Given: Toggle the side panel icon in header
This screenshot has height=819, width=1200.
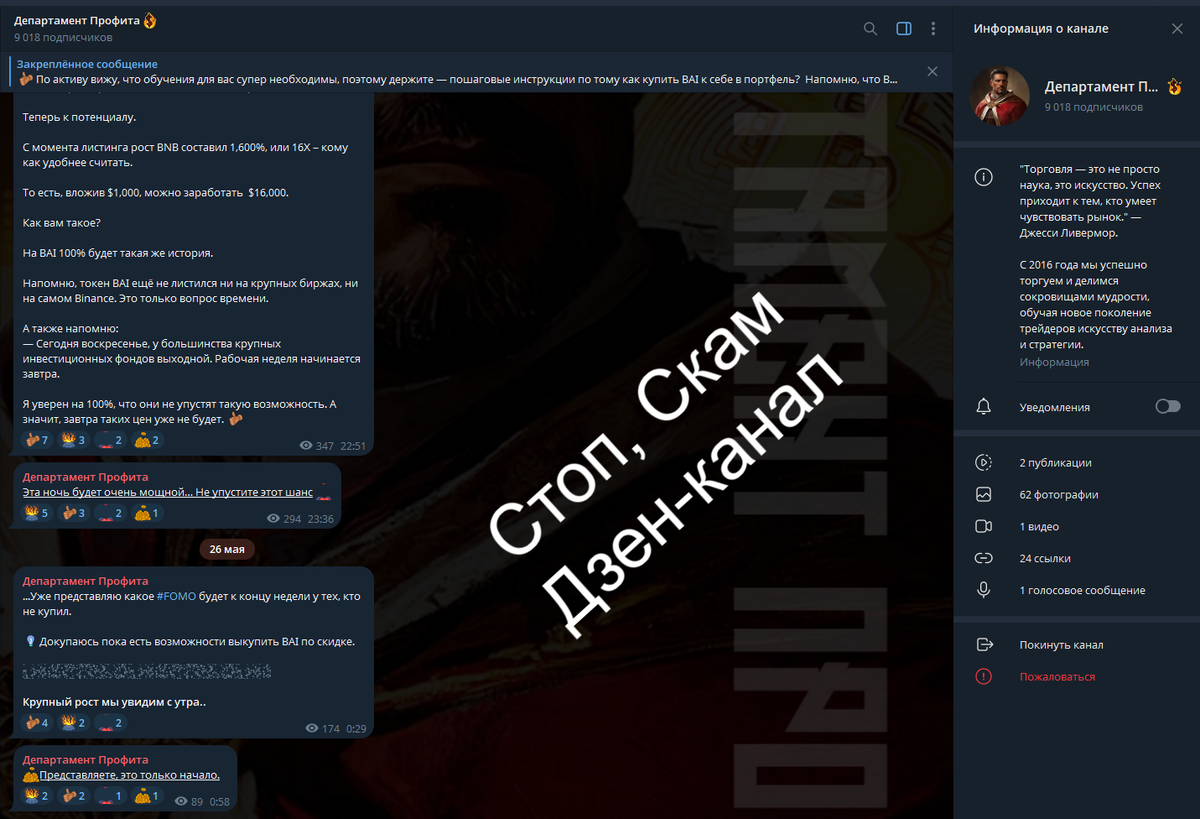Looking at the screenshot, I should tap(904, 29).
